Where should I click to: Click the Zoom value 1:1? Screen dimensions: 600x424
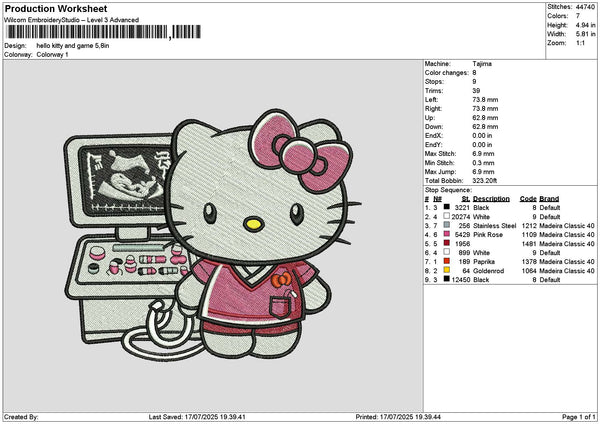click(x=580, y=43)
